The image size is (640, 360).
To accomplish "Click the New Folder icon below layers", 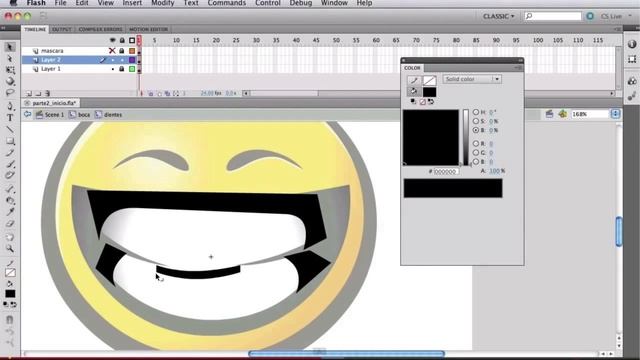I will click(x=38, y=93).
